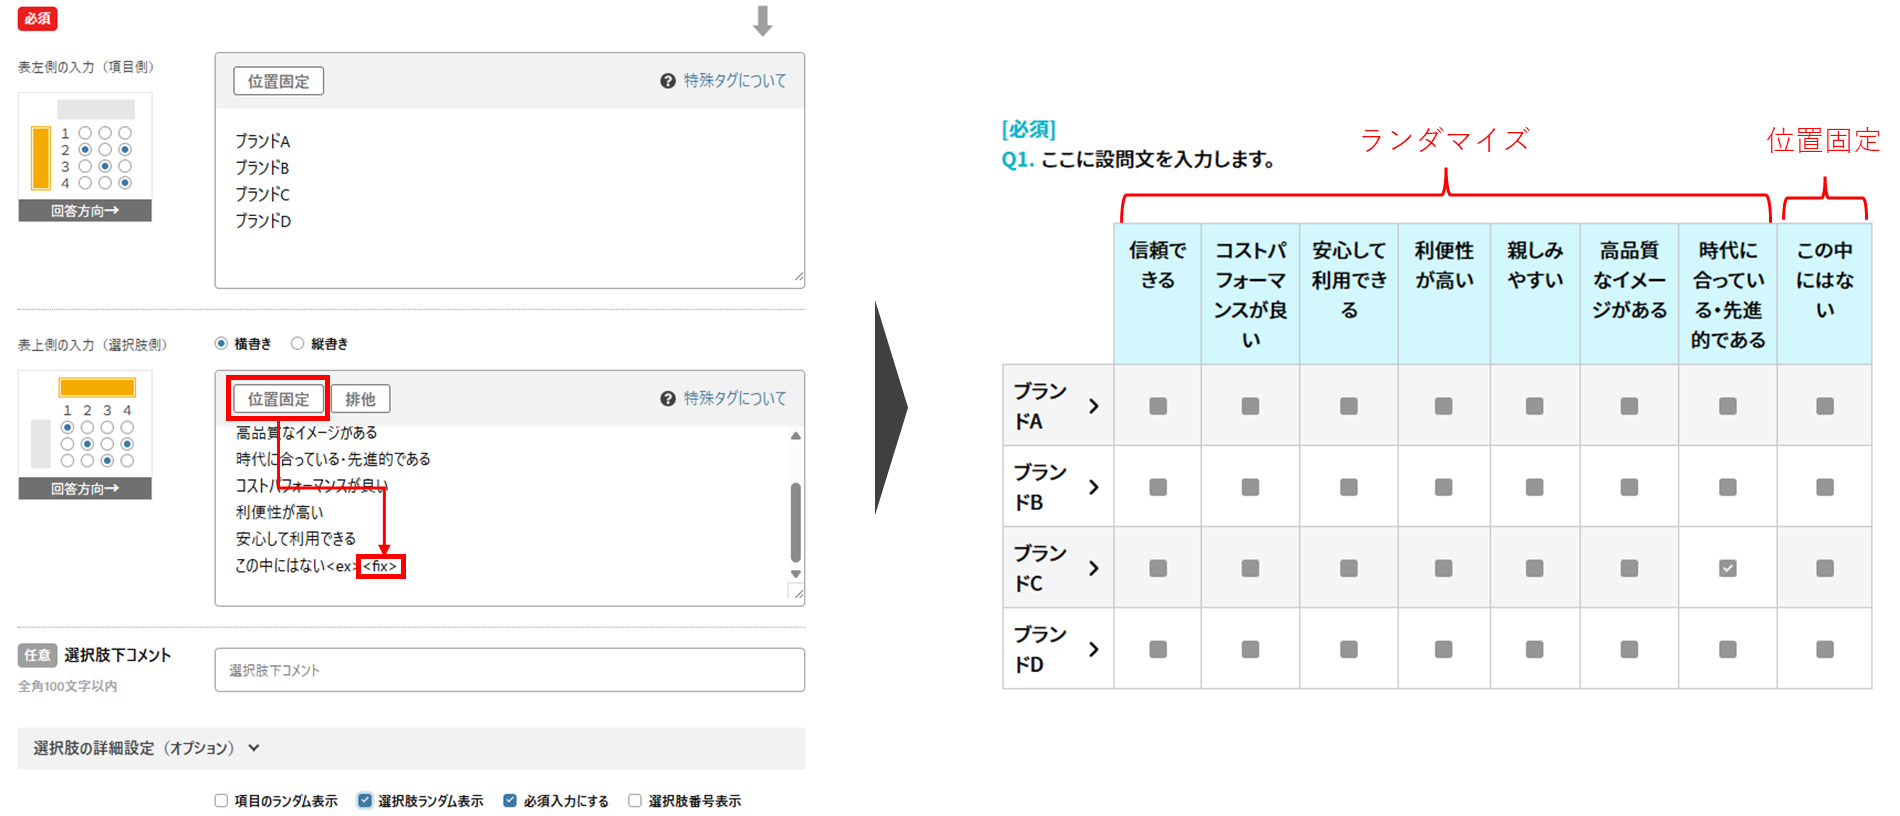Click the help icon beside upper 特殊タグについて
The width and height of the screenshot is (1900, 816).
click(667, 81)
